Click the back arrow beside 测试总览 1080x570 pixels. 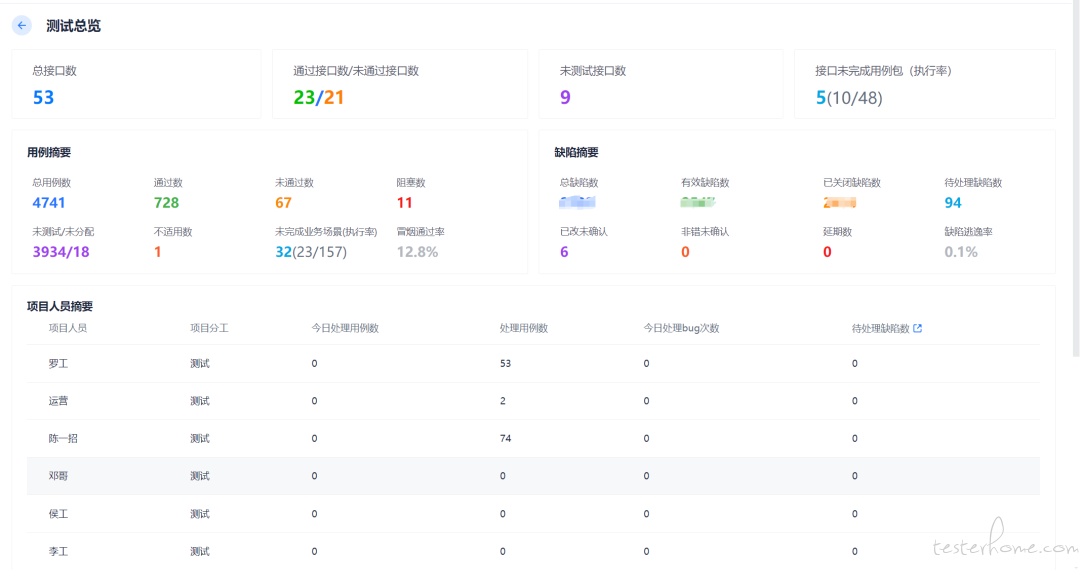[22, 26]
